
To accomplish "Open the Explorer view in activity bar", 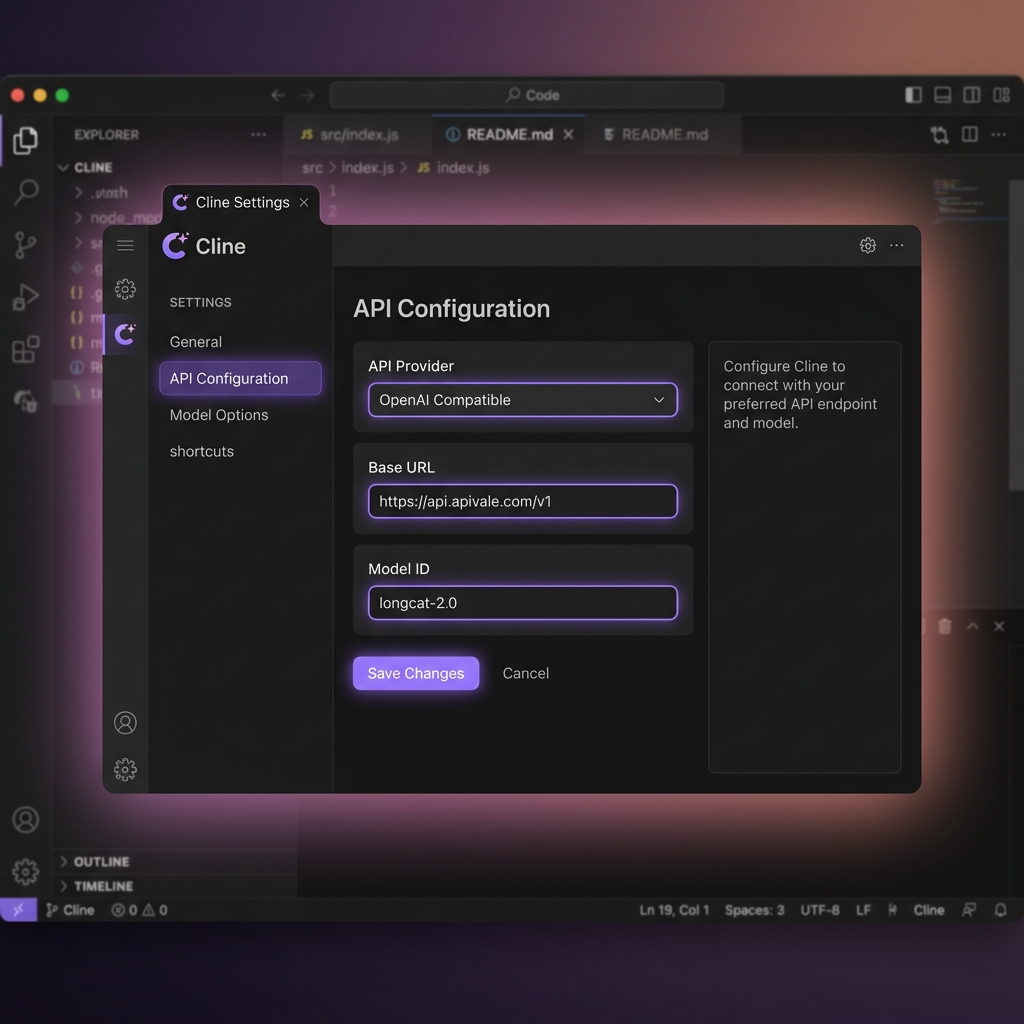I will (25, 140).
